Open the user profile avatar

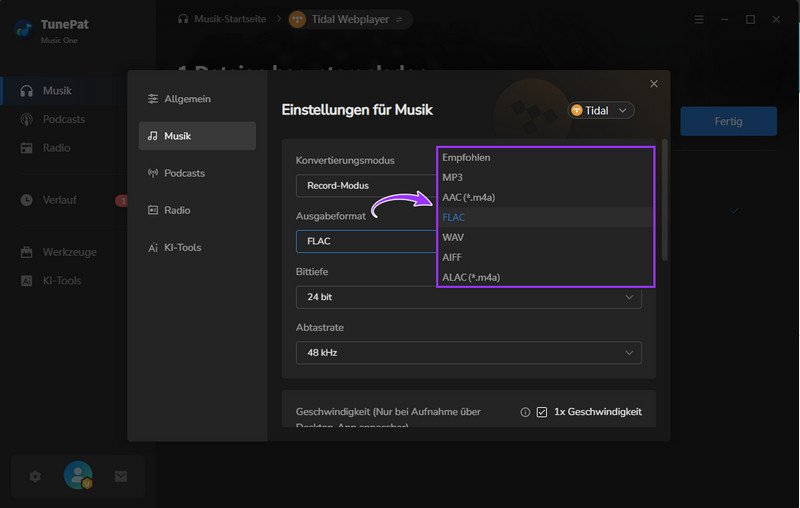point(78,475)
